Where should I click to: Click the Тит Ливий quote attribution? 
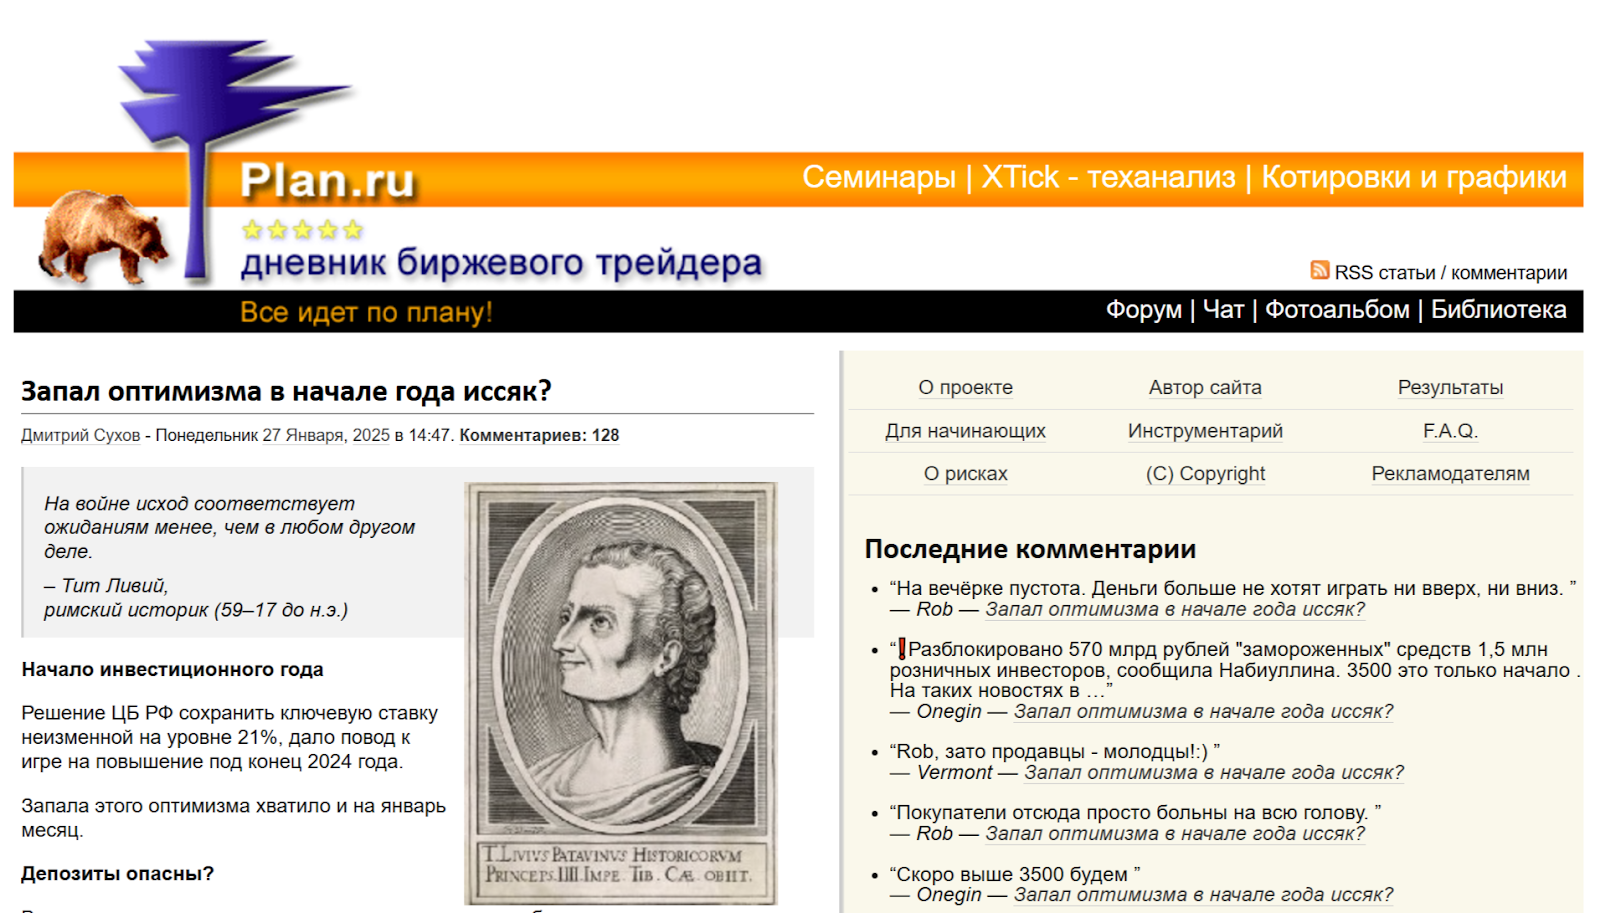pos(196,598)
